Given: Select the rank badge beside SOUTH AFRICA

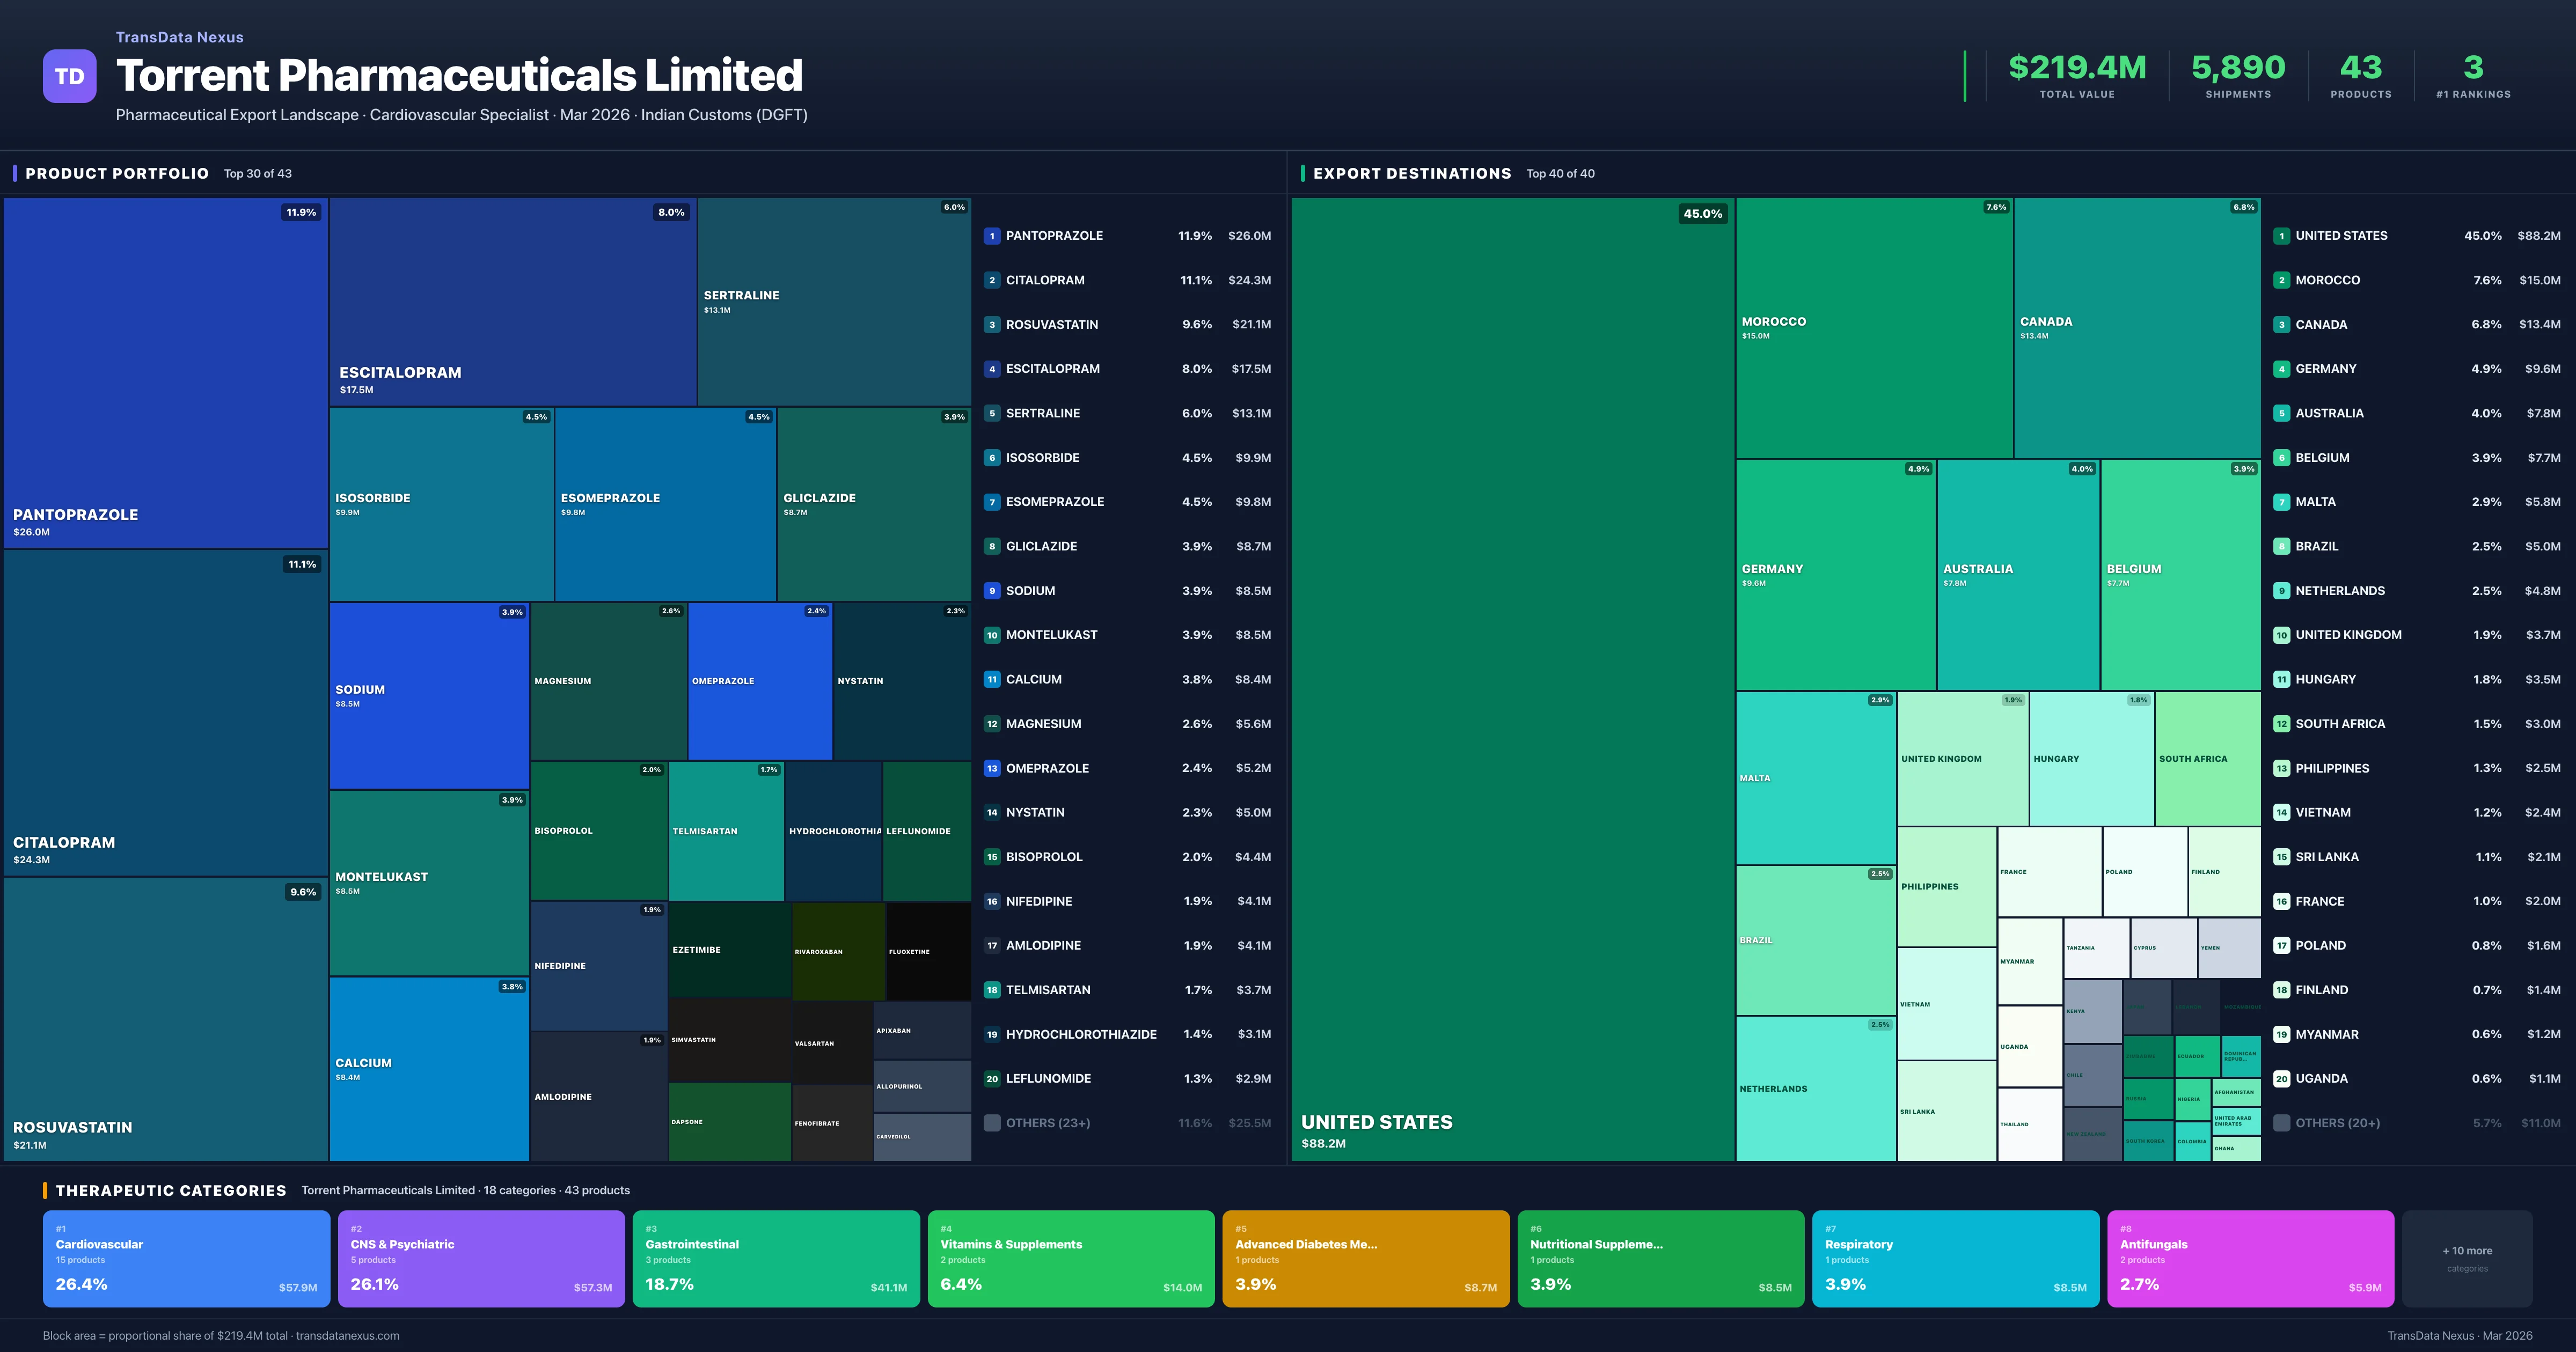Looking at the screenshot, I should coord(2282,723).
